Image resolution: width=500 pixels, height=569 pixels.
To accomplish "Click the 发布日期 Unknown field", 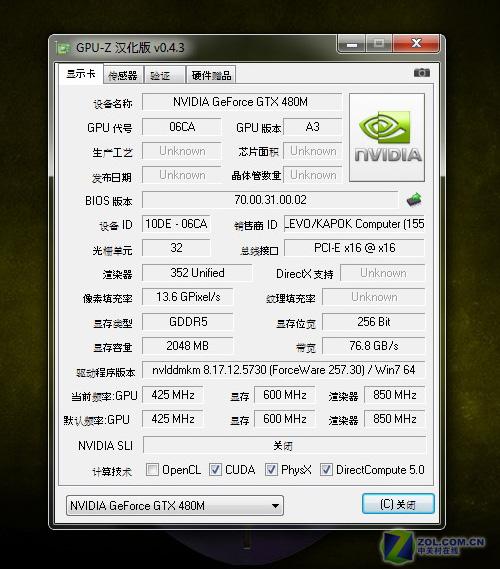I will point(181,175).
